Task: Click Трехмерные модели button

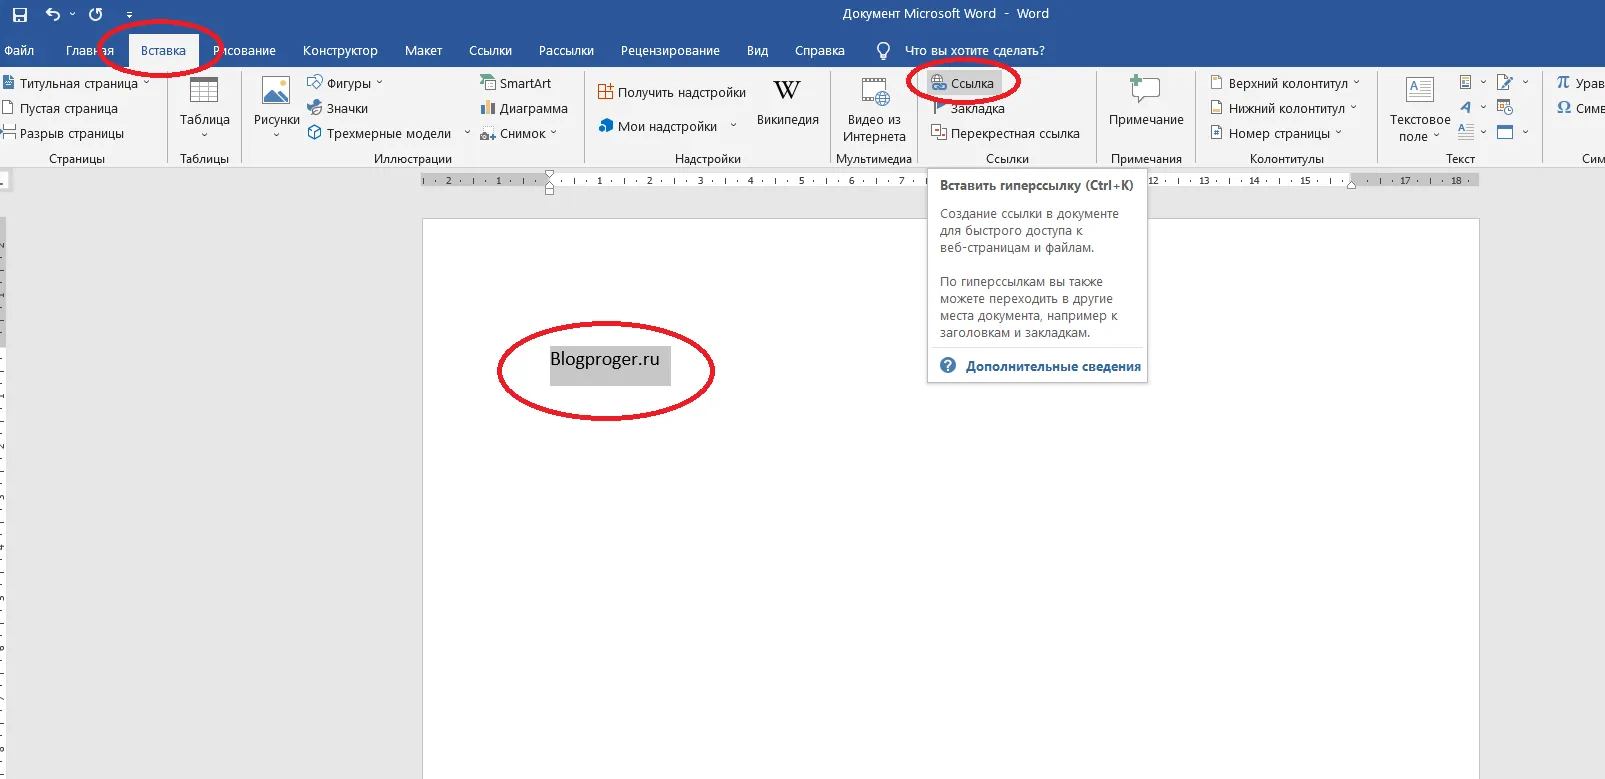Action: coord(379,133)
